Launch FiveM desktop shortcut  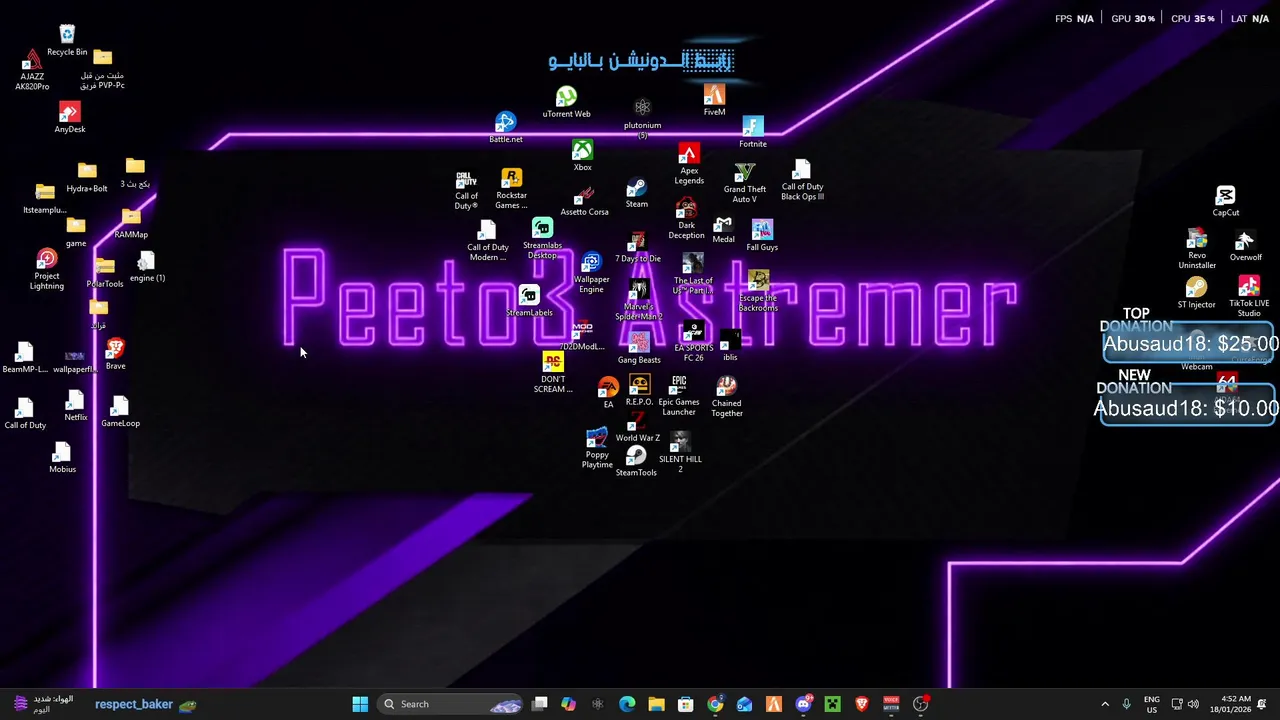[x=714, y=100]
